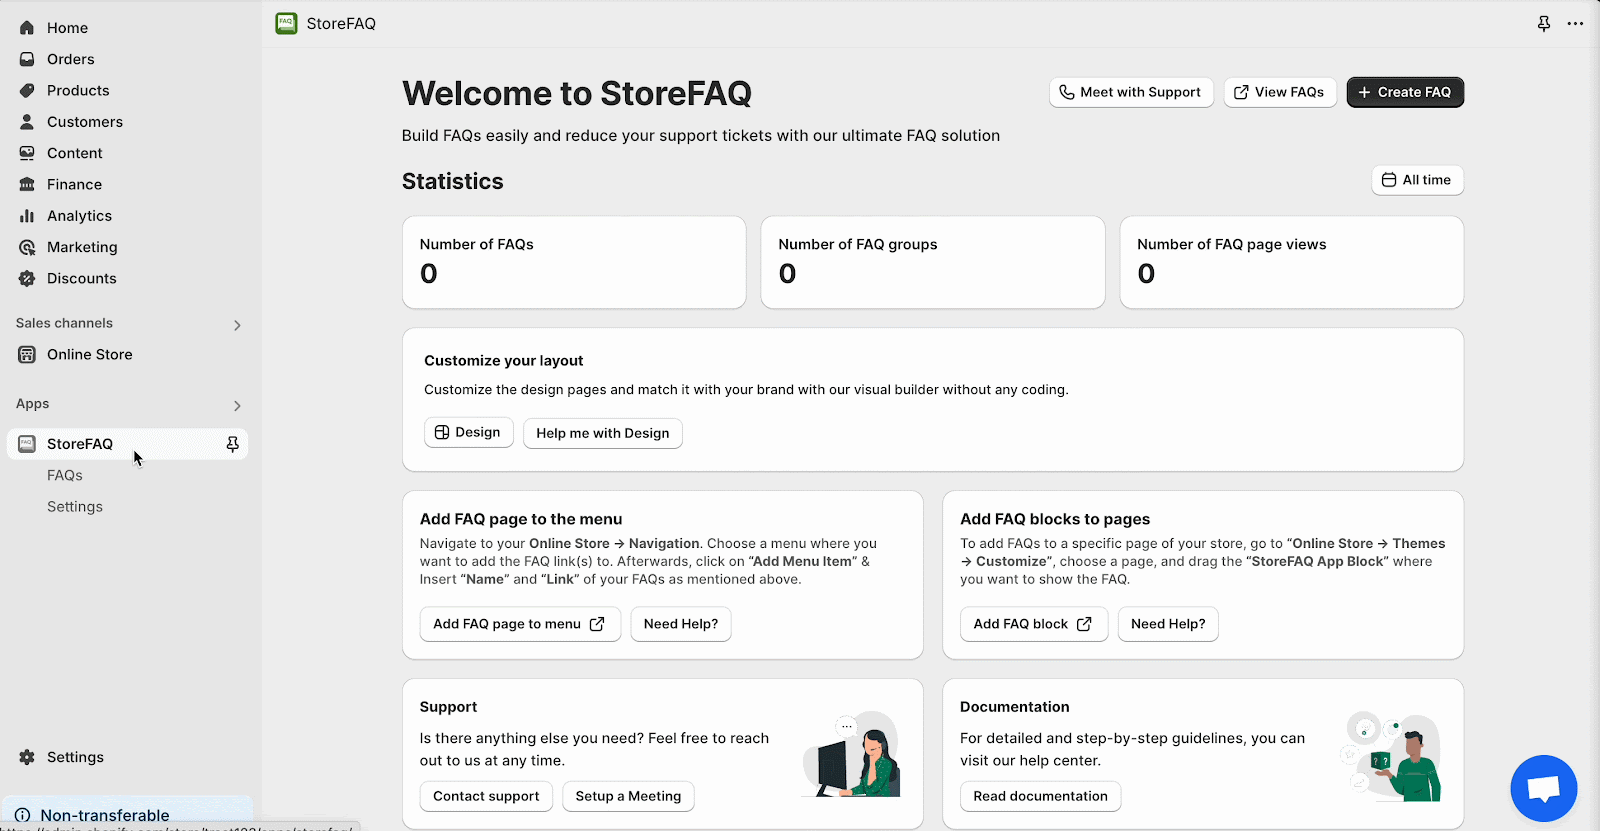
Task: Click the documentation illustration
Action: (1393, 756)
